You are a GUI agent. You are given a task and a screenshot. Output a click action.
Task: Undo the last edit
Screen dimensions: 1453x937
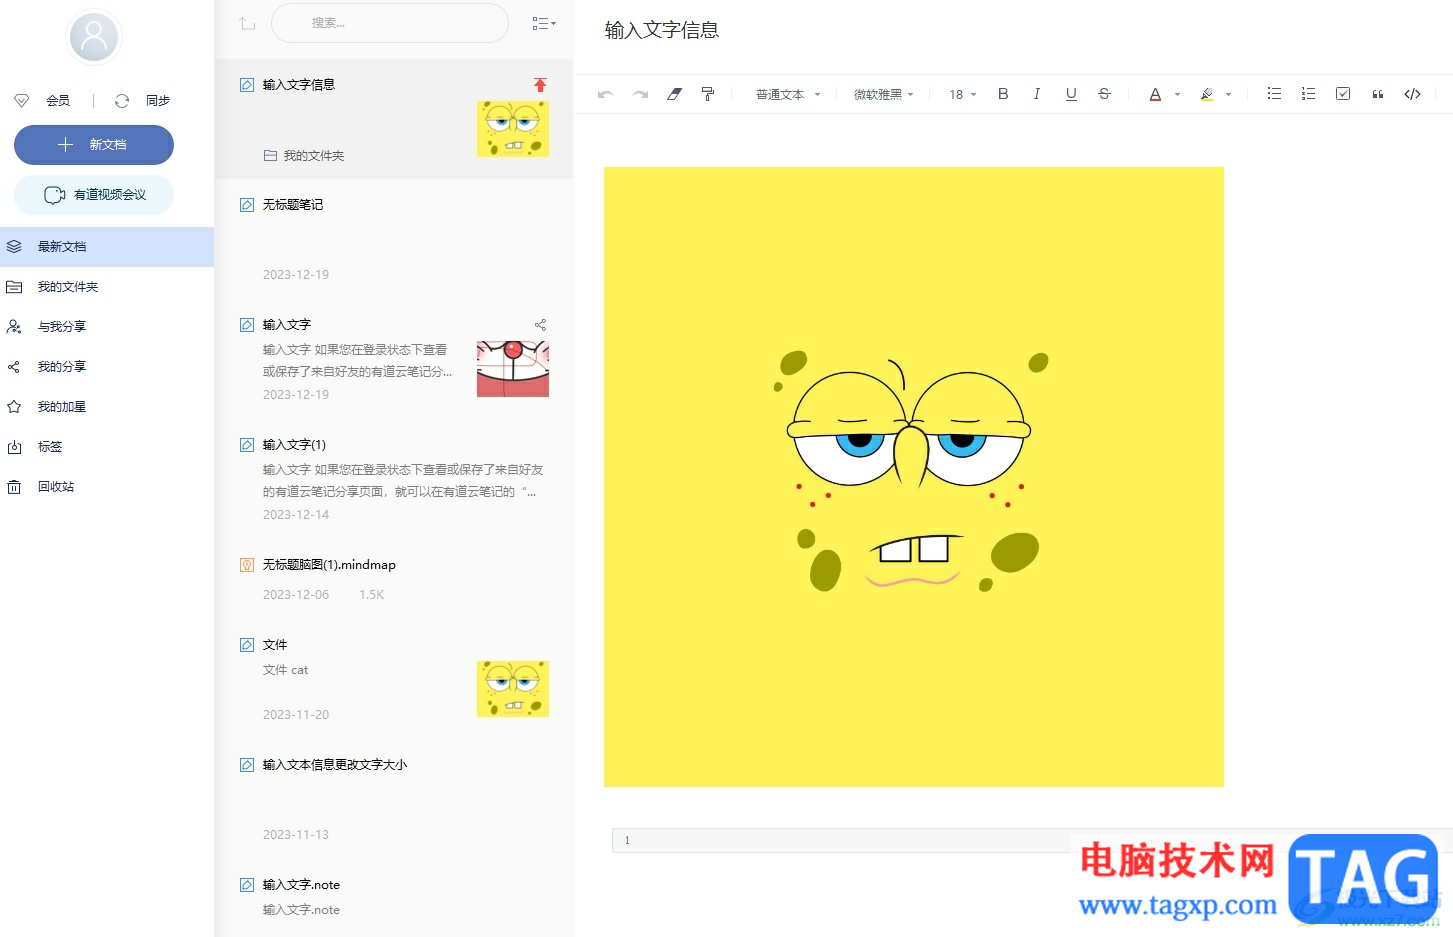point(605,94)
